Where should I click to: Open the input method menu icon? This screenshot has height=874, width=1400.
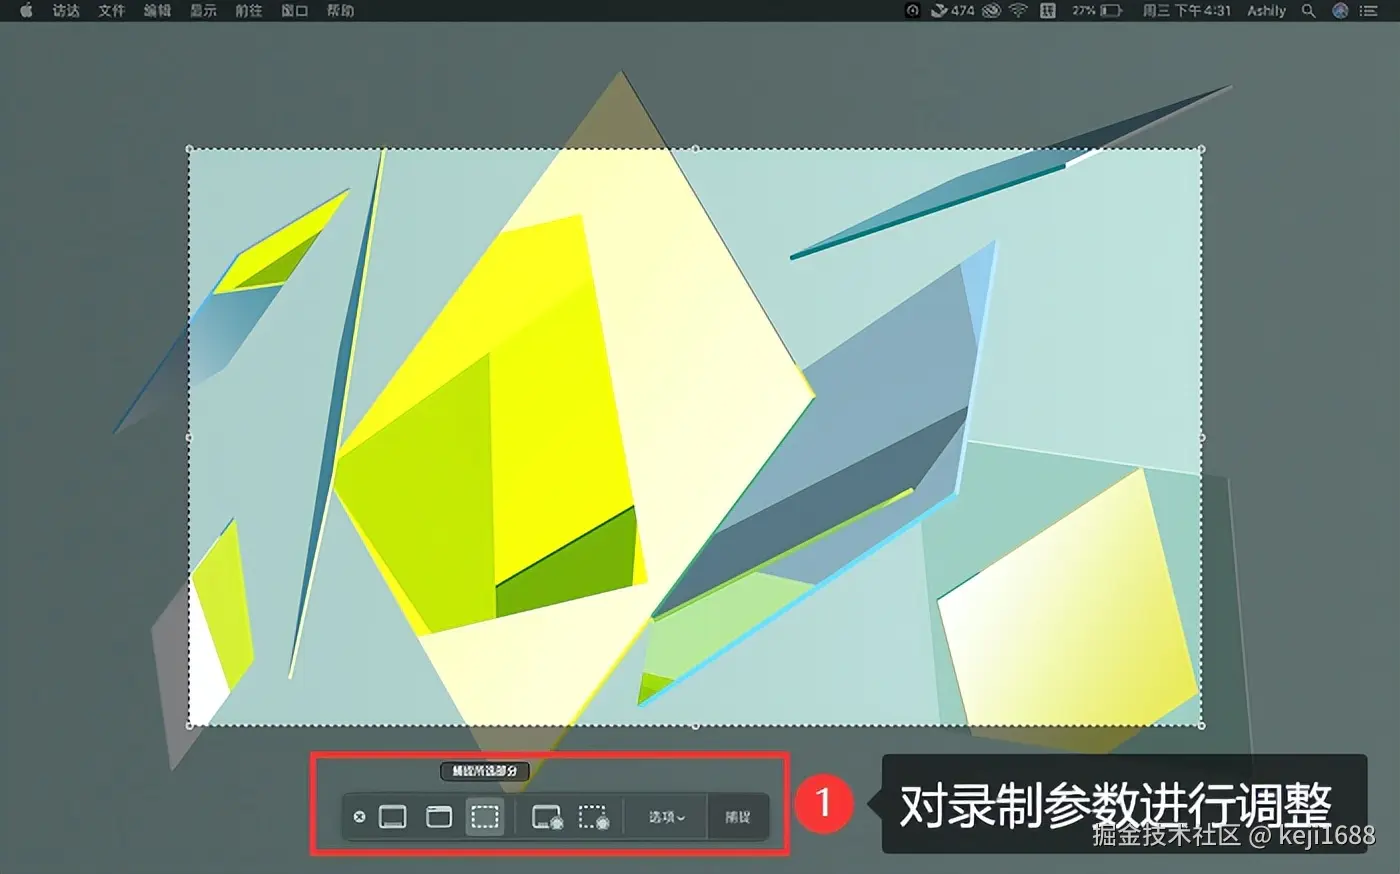[x=1048, y=10]
